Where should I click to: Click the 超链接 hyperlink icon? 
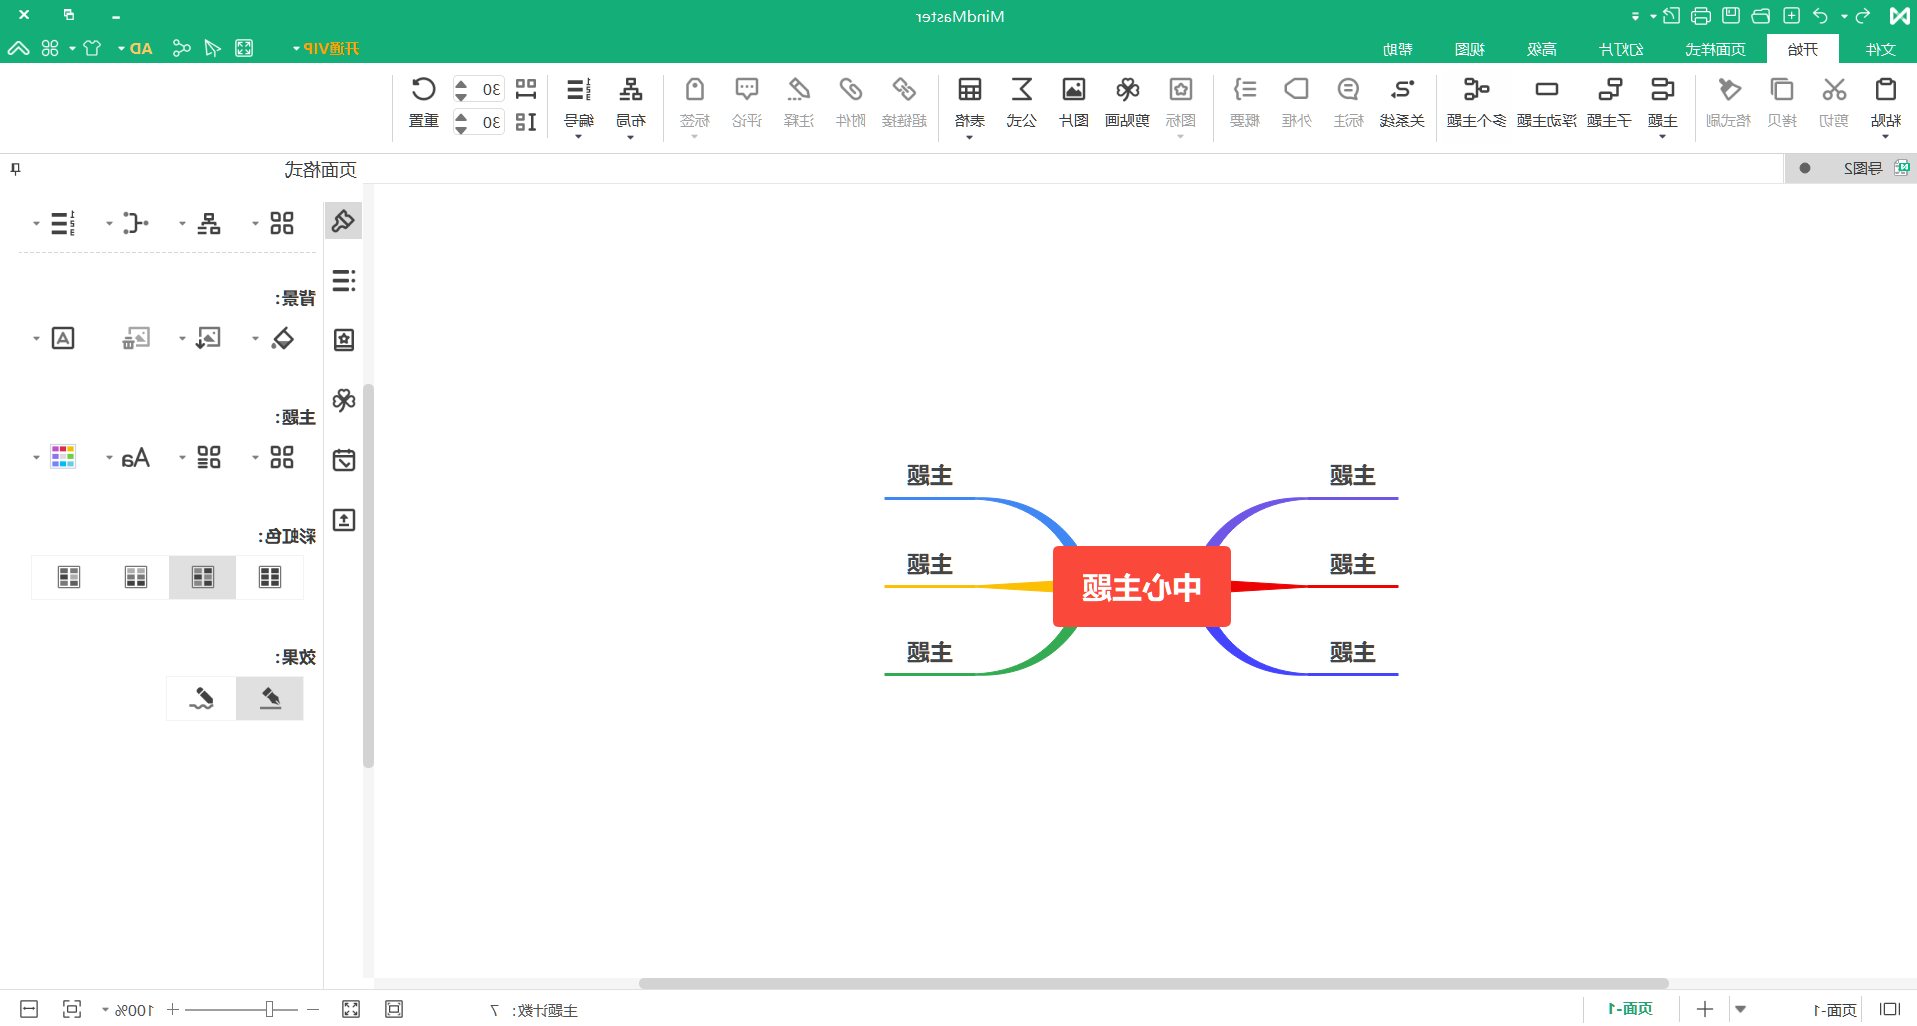[x=904, y=90]
